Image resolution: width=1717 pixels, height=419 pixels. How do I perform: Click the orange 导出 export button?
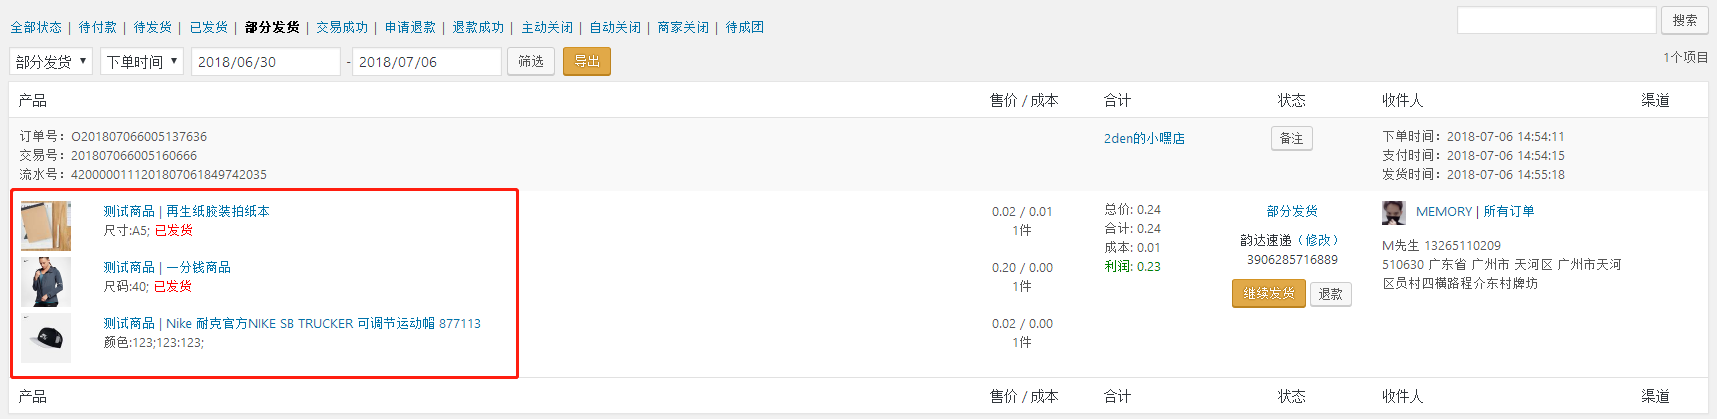pos(587,62)
